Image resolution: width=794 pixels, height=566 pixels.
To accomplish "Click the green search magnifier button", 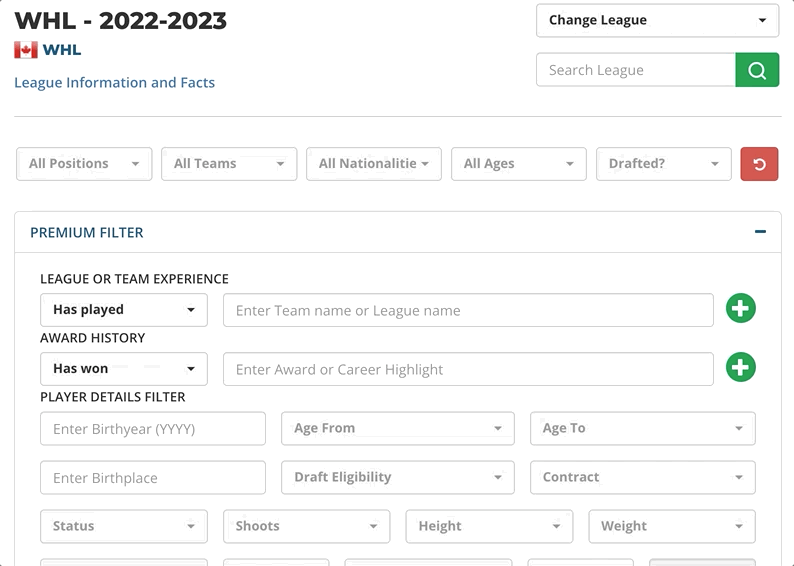I will (x=757, y=70).
